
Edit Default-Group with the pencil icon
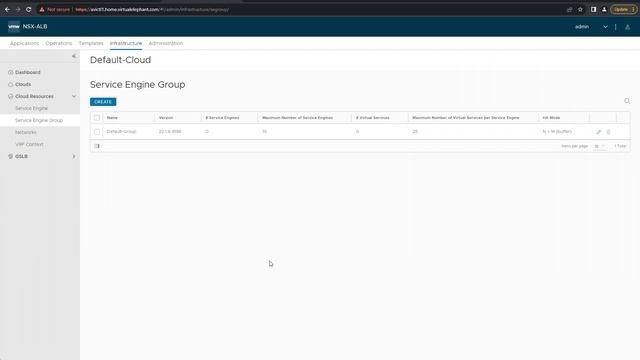point(598,132)
